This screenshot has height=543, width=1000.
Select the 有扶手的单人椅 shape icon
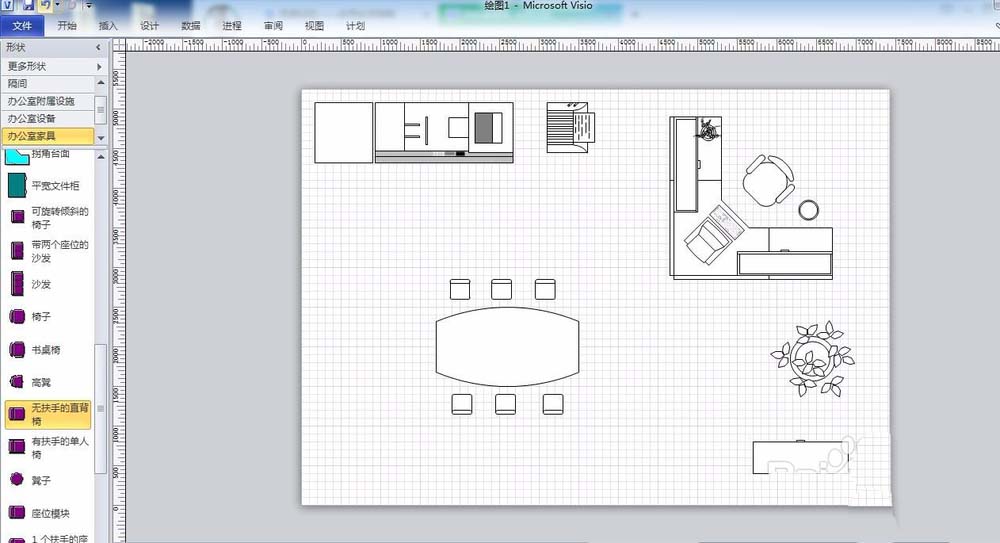click(17, 447)
